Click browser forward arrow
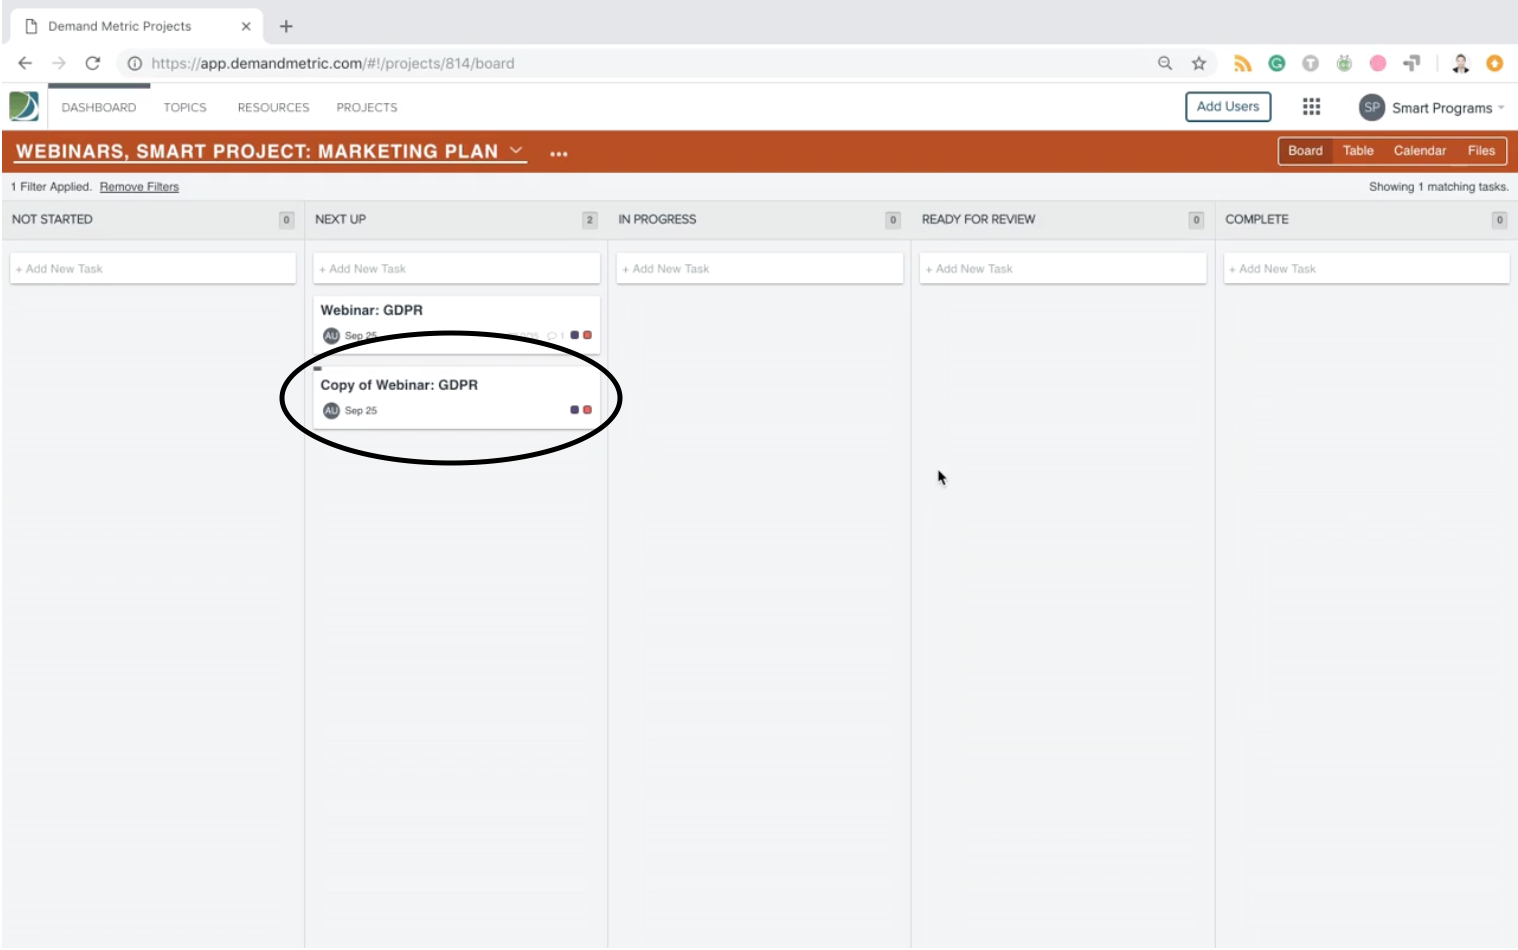 click(59, 63)
